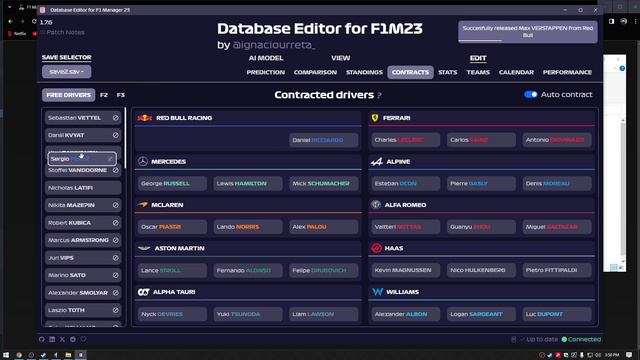Image resolution: width=640 pixels, height=360 pixels.
Task: Click the edit icon on Nikita Mazepin row
Action: tap(116, 205)
